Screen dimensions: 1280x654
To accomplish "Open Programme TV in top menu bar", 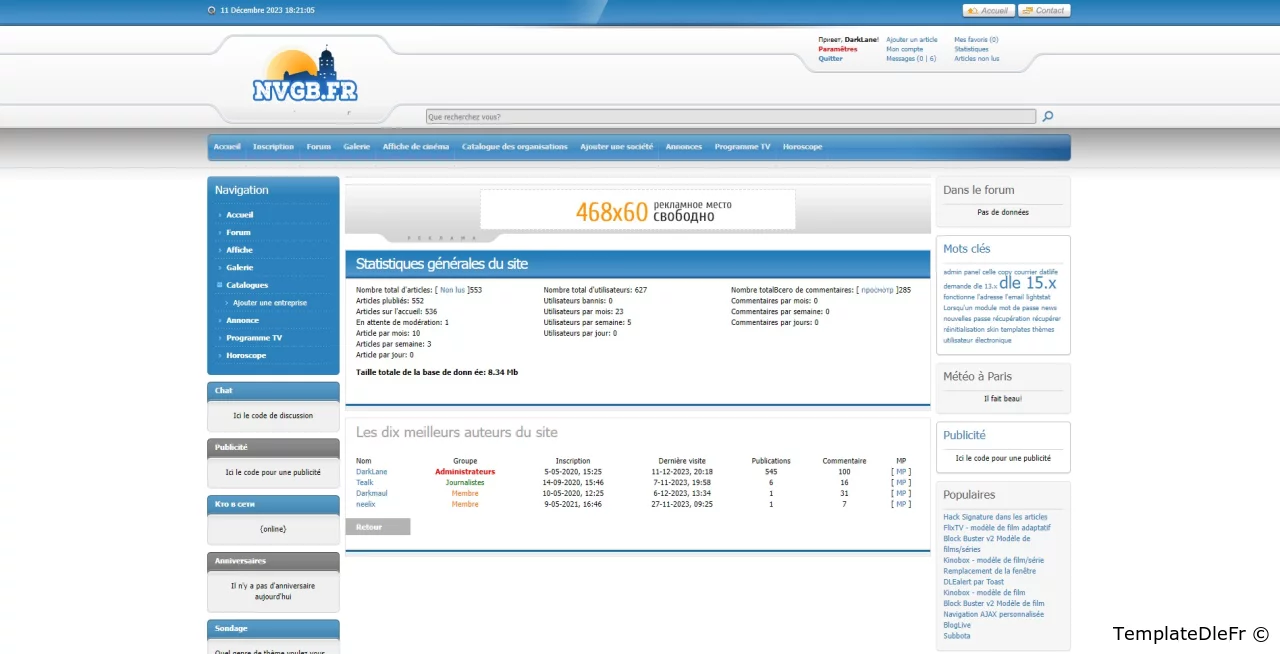I will [742, 147].
